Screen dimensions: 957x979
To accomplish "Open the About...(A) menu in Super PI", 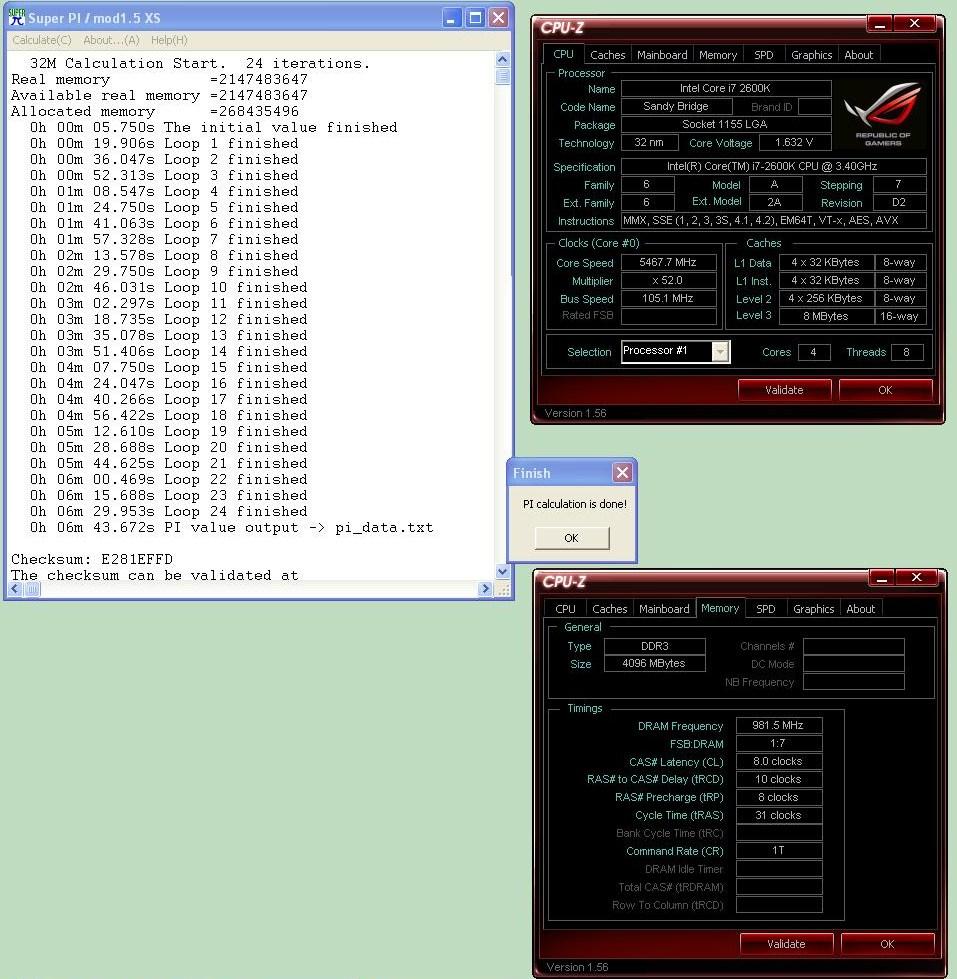I will pos(111,40).
